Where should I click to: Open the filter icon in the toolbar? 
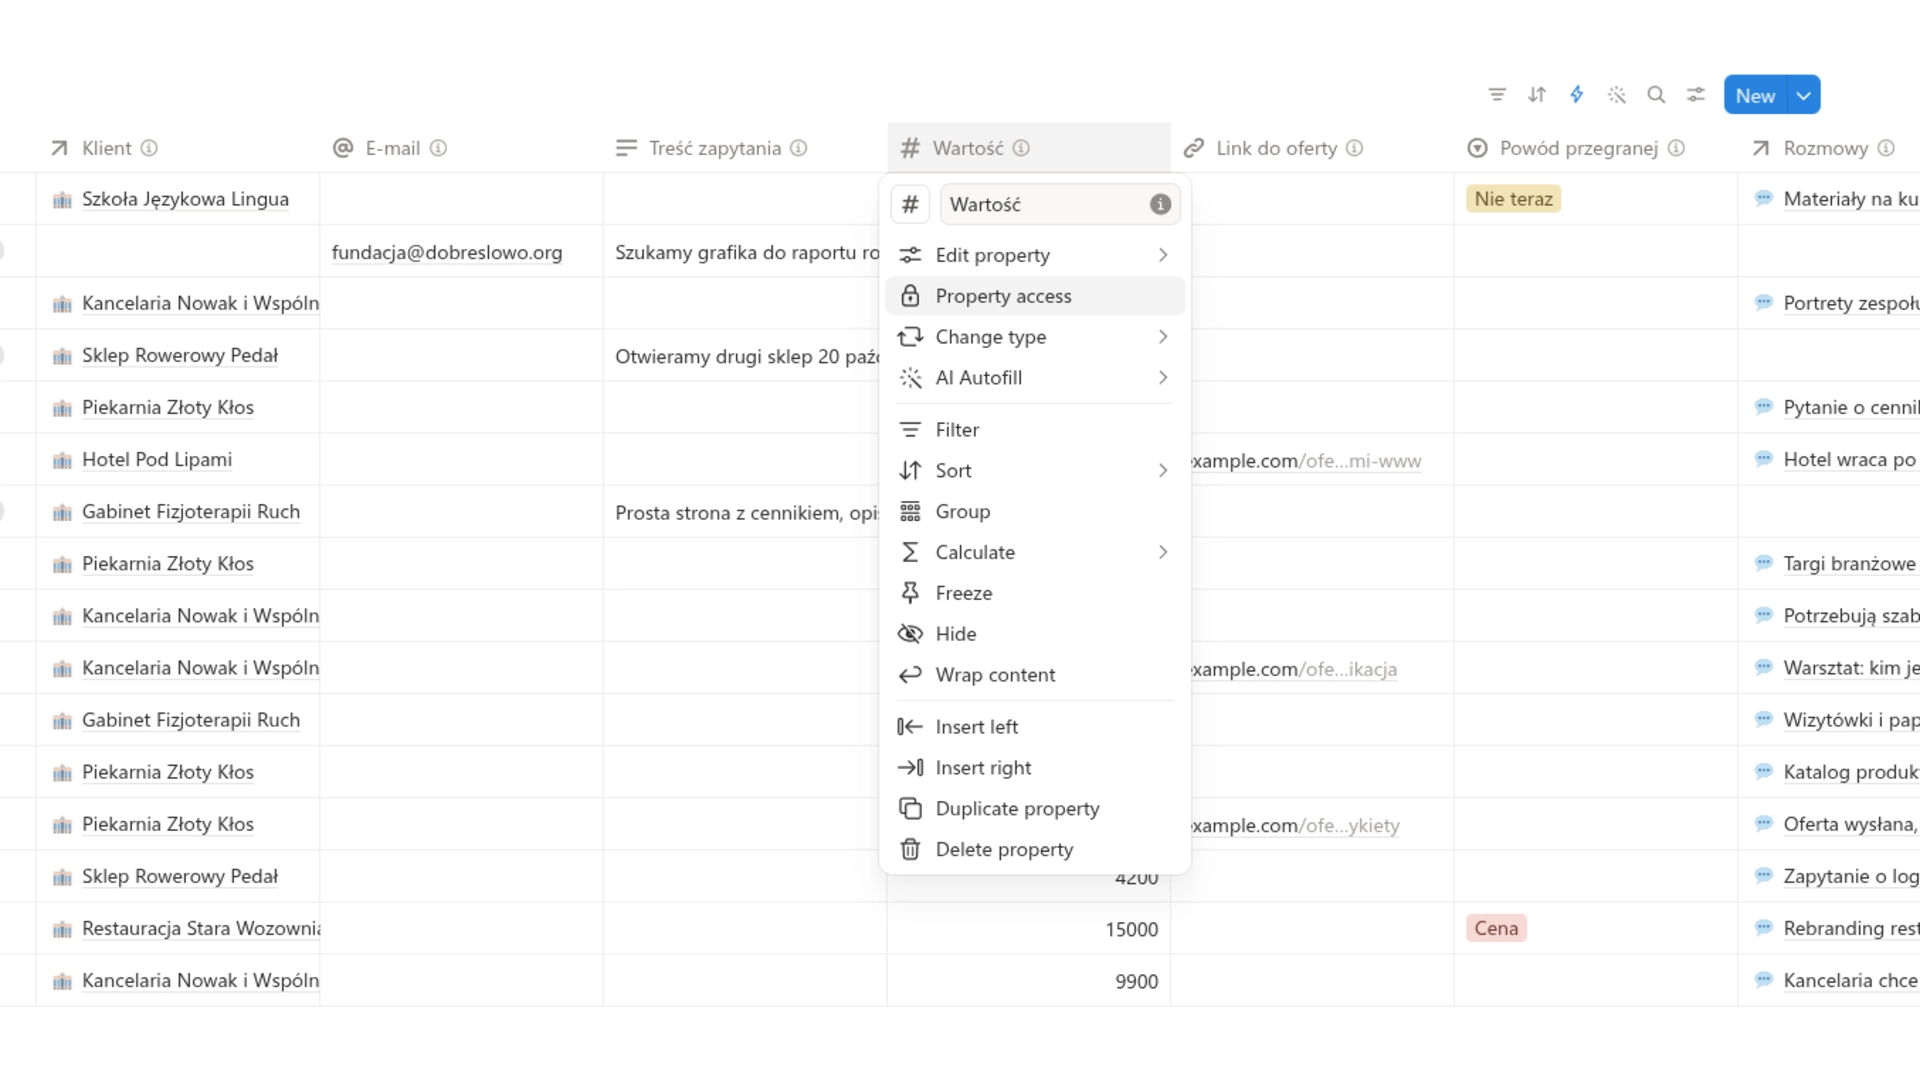[1497, 95]
